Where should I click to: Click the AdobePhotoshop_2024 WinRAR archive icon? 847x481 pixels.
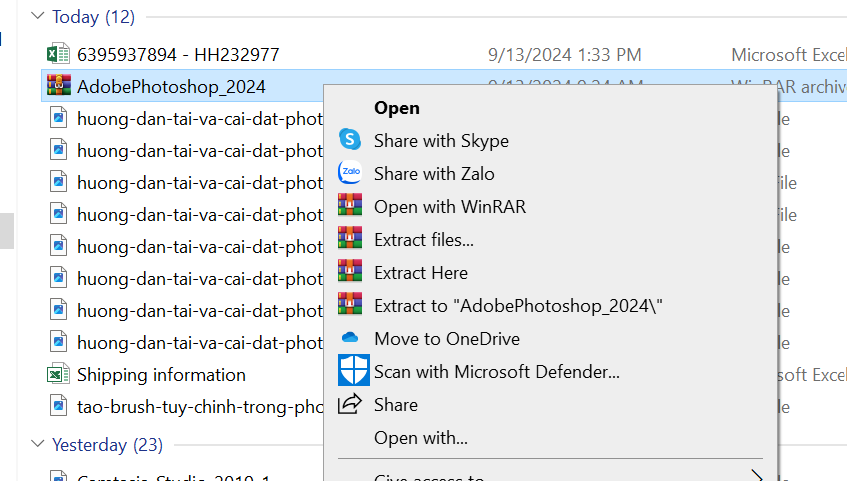click(x=58, y=85)
